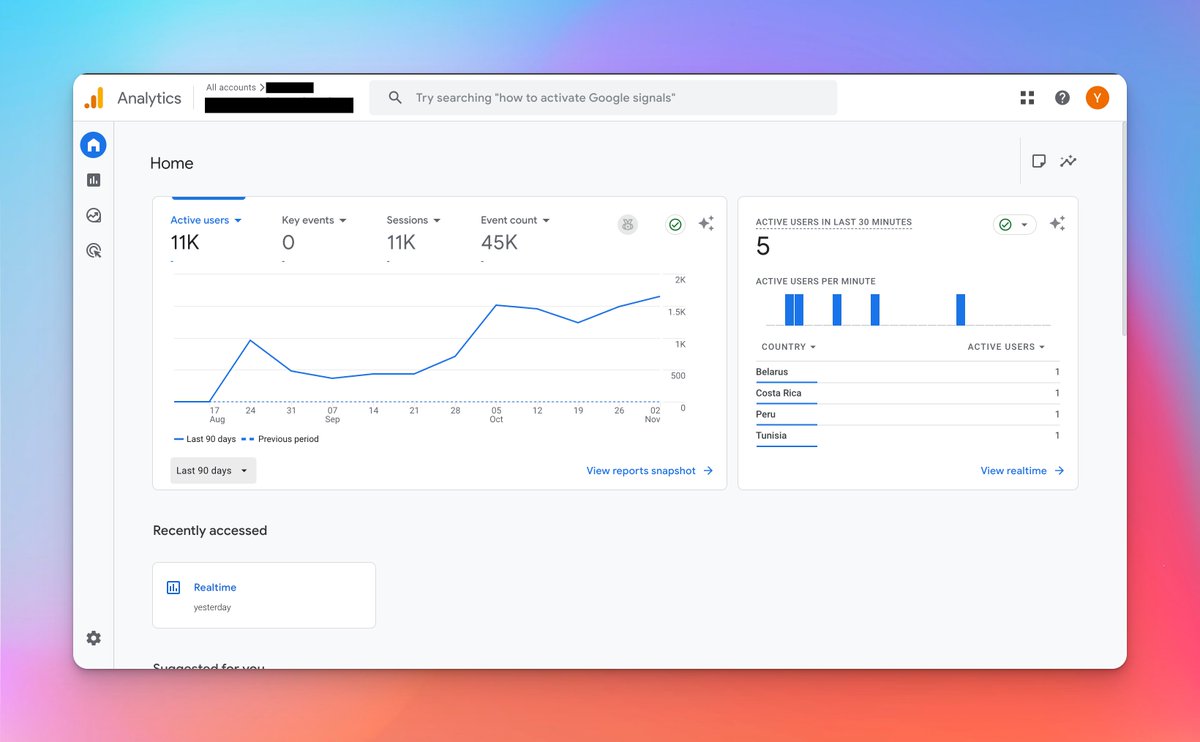This screenshot has height=742, width=1200.
Task: Open the Home section in the sidebar
Action: 93,144
